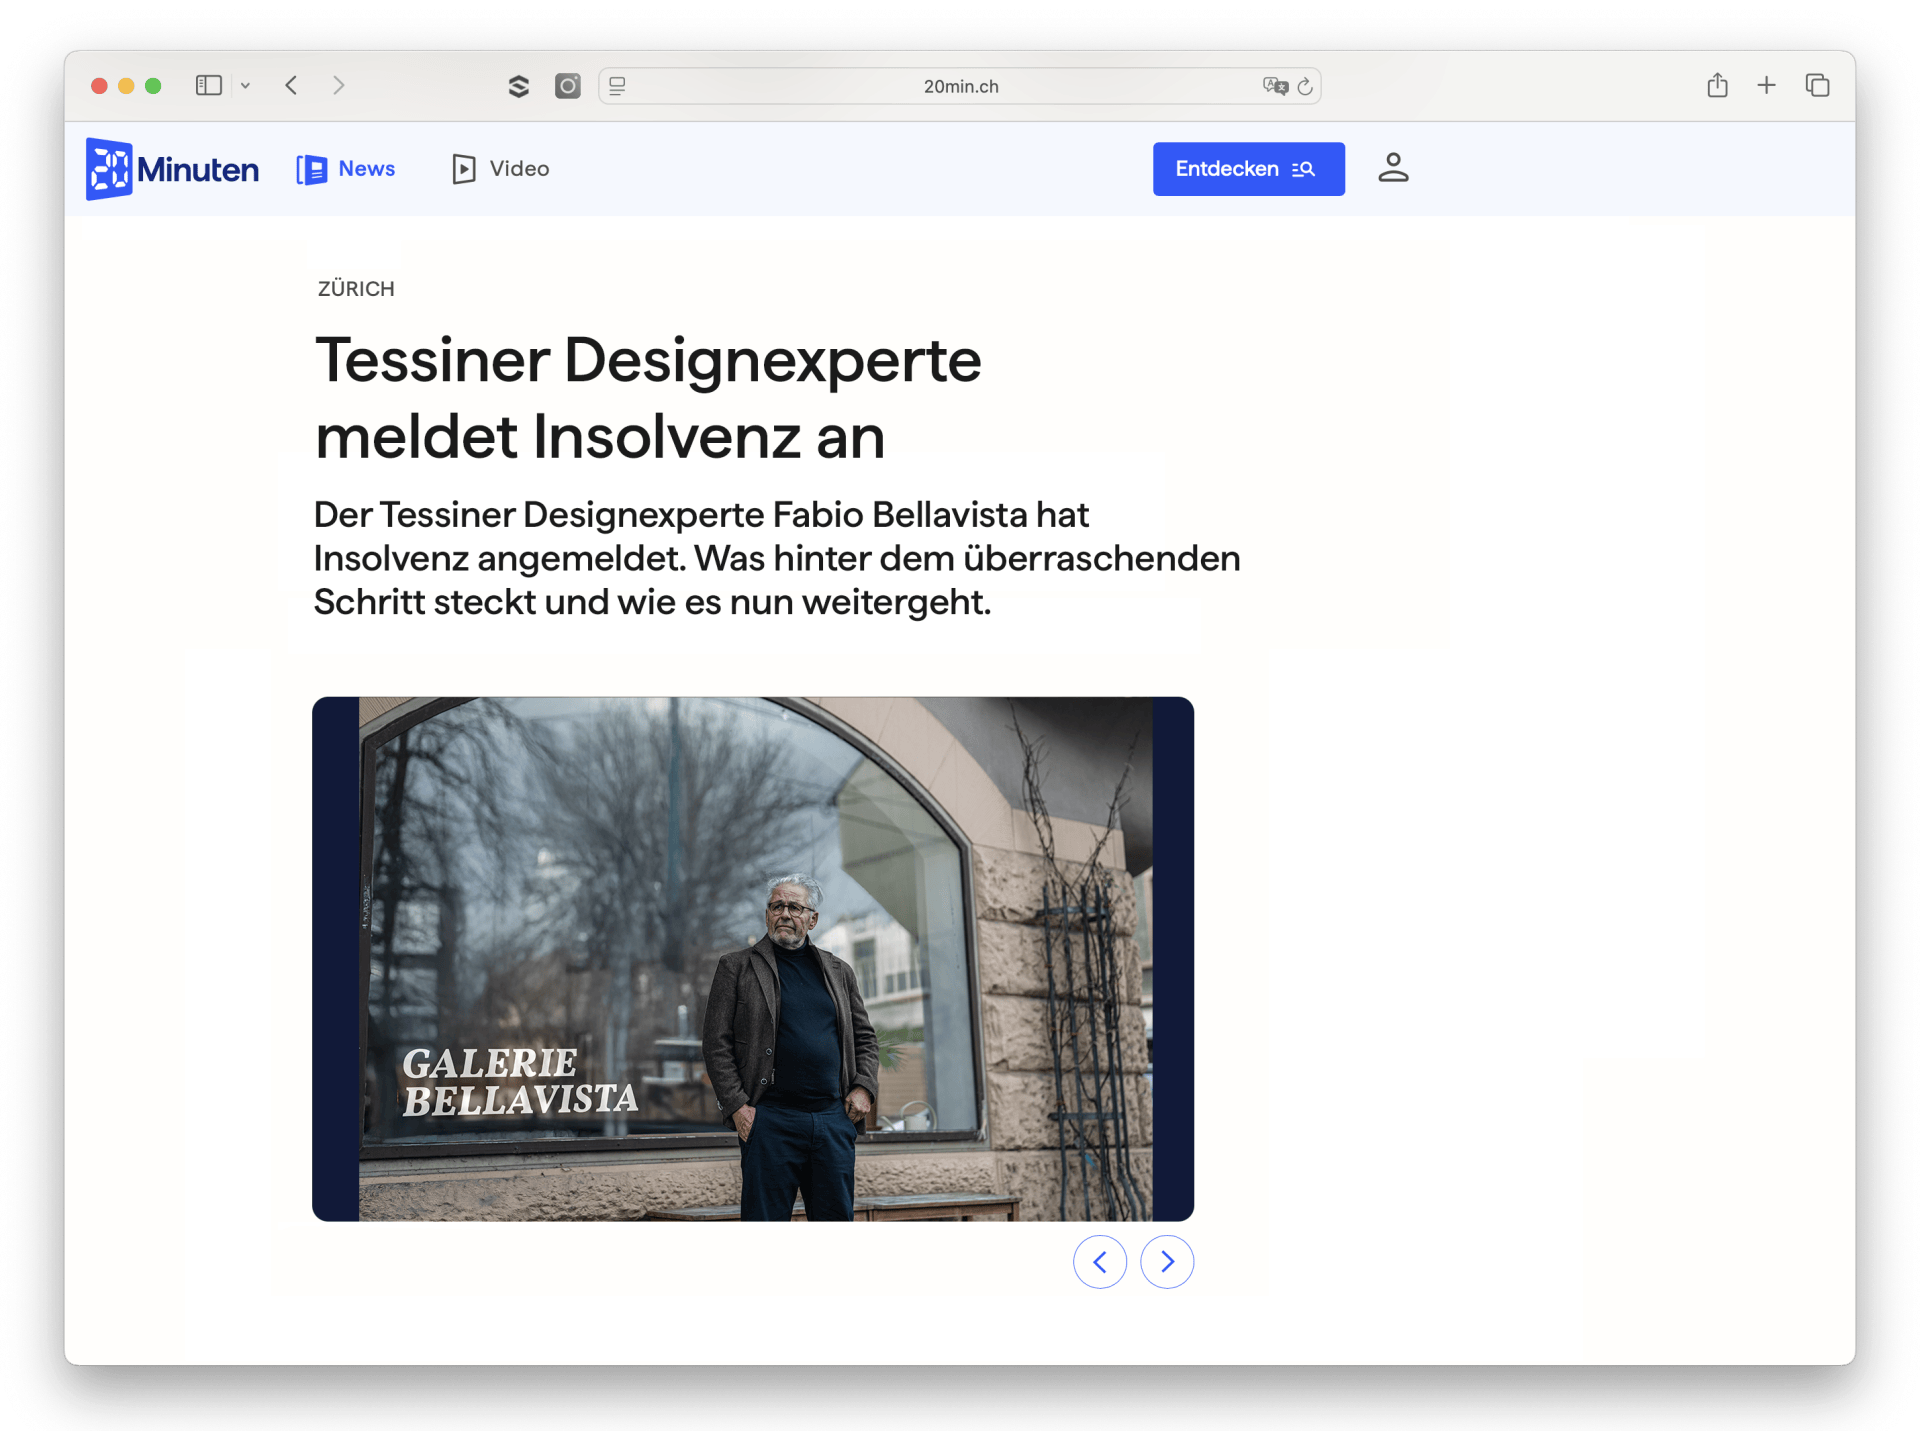Toggle the Safari sidebar visibility
The height and width of the screenshot is (1431, 1920).
coord(208,85)
